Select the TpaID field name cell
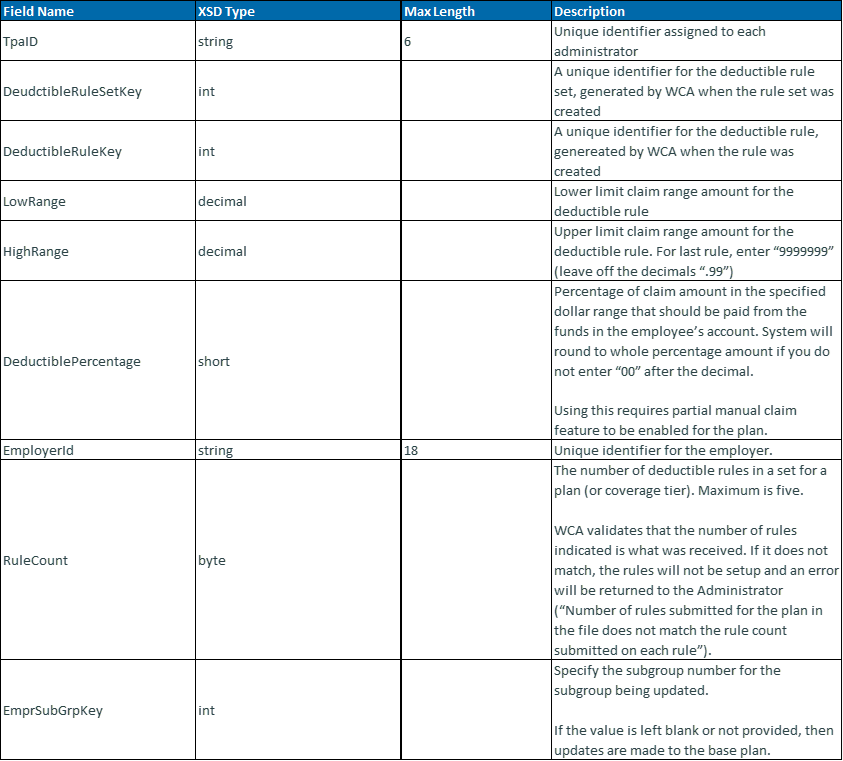Viewport: 843px width, 761px height. coord(21,42)
